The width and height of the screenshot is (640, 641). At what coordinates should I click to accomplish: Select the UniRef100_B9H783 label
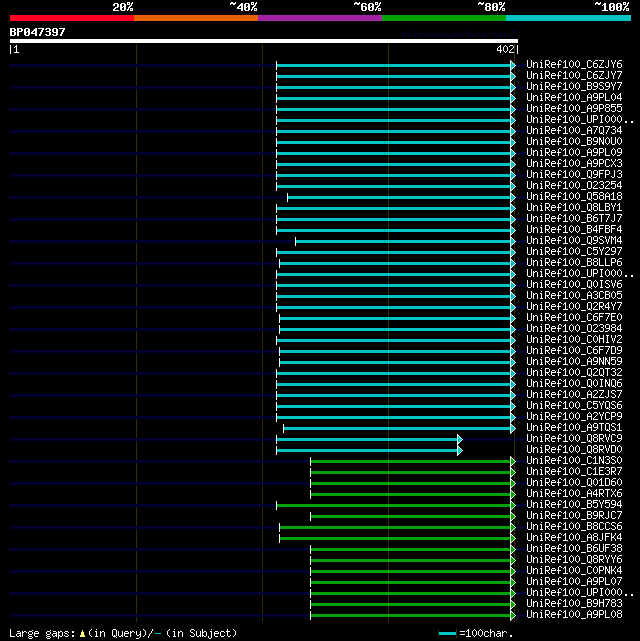pyautogui.click(x=574, y=603)
